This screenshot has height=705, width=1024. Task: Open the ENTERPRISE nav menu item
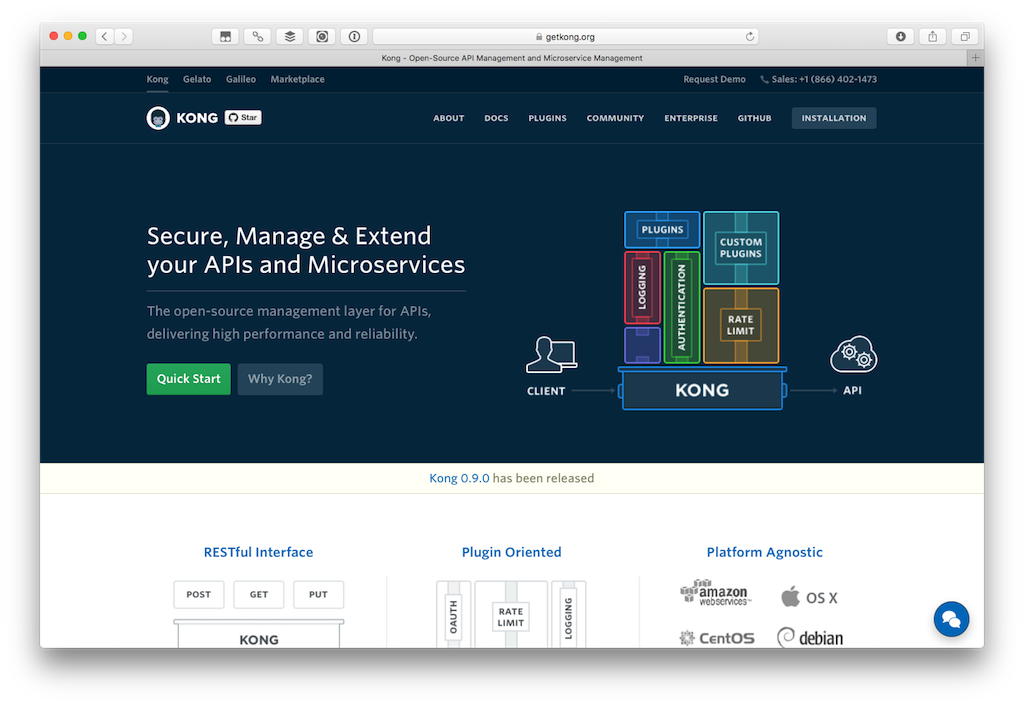pos(691,118)
